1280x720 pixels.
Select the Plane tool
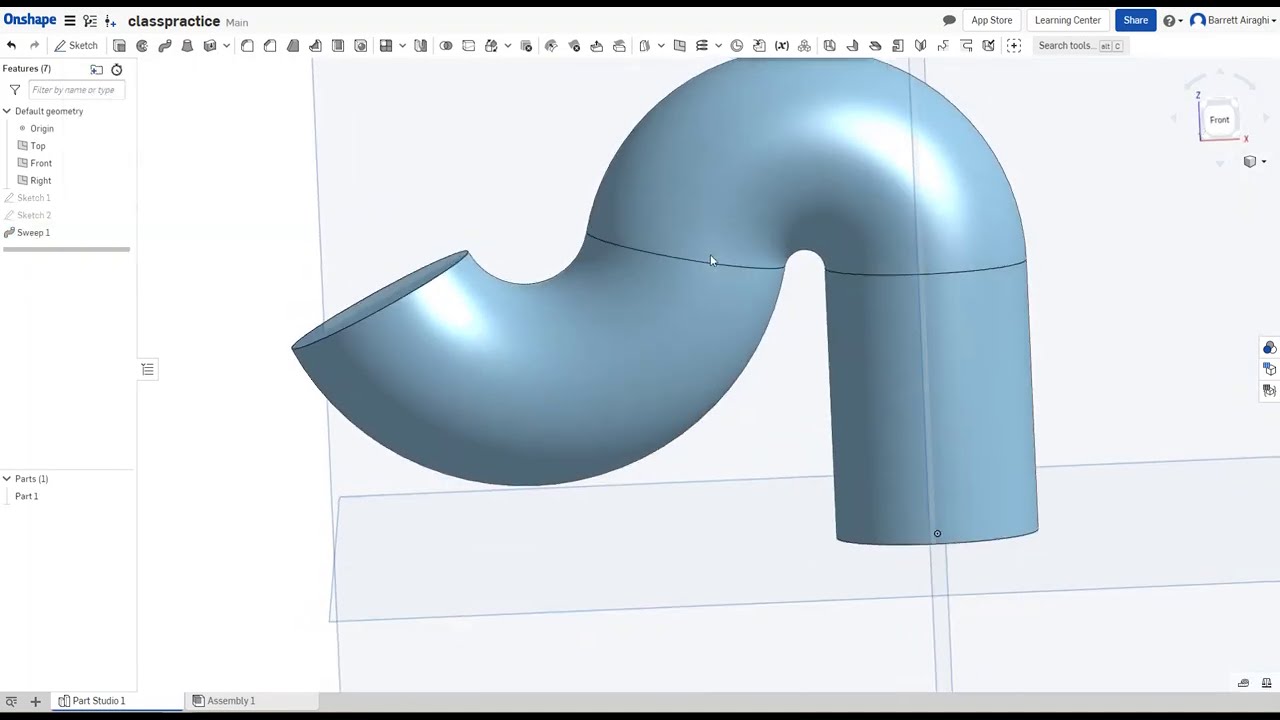coord(679,46)
